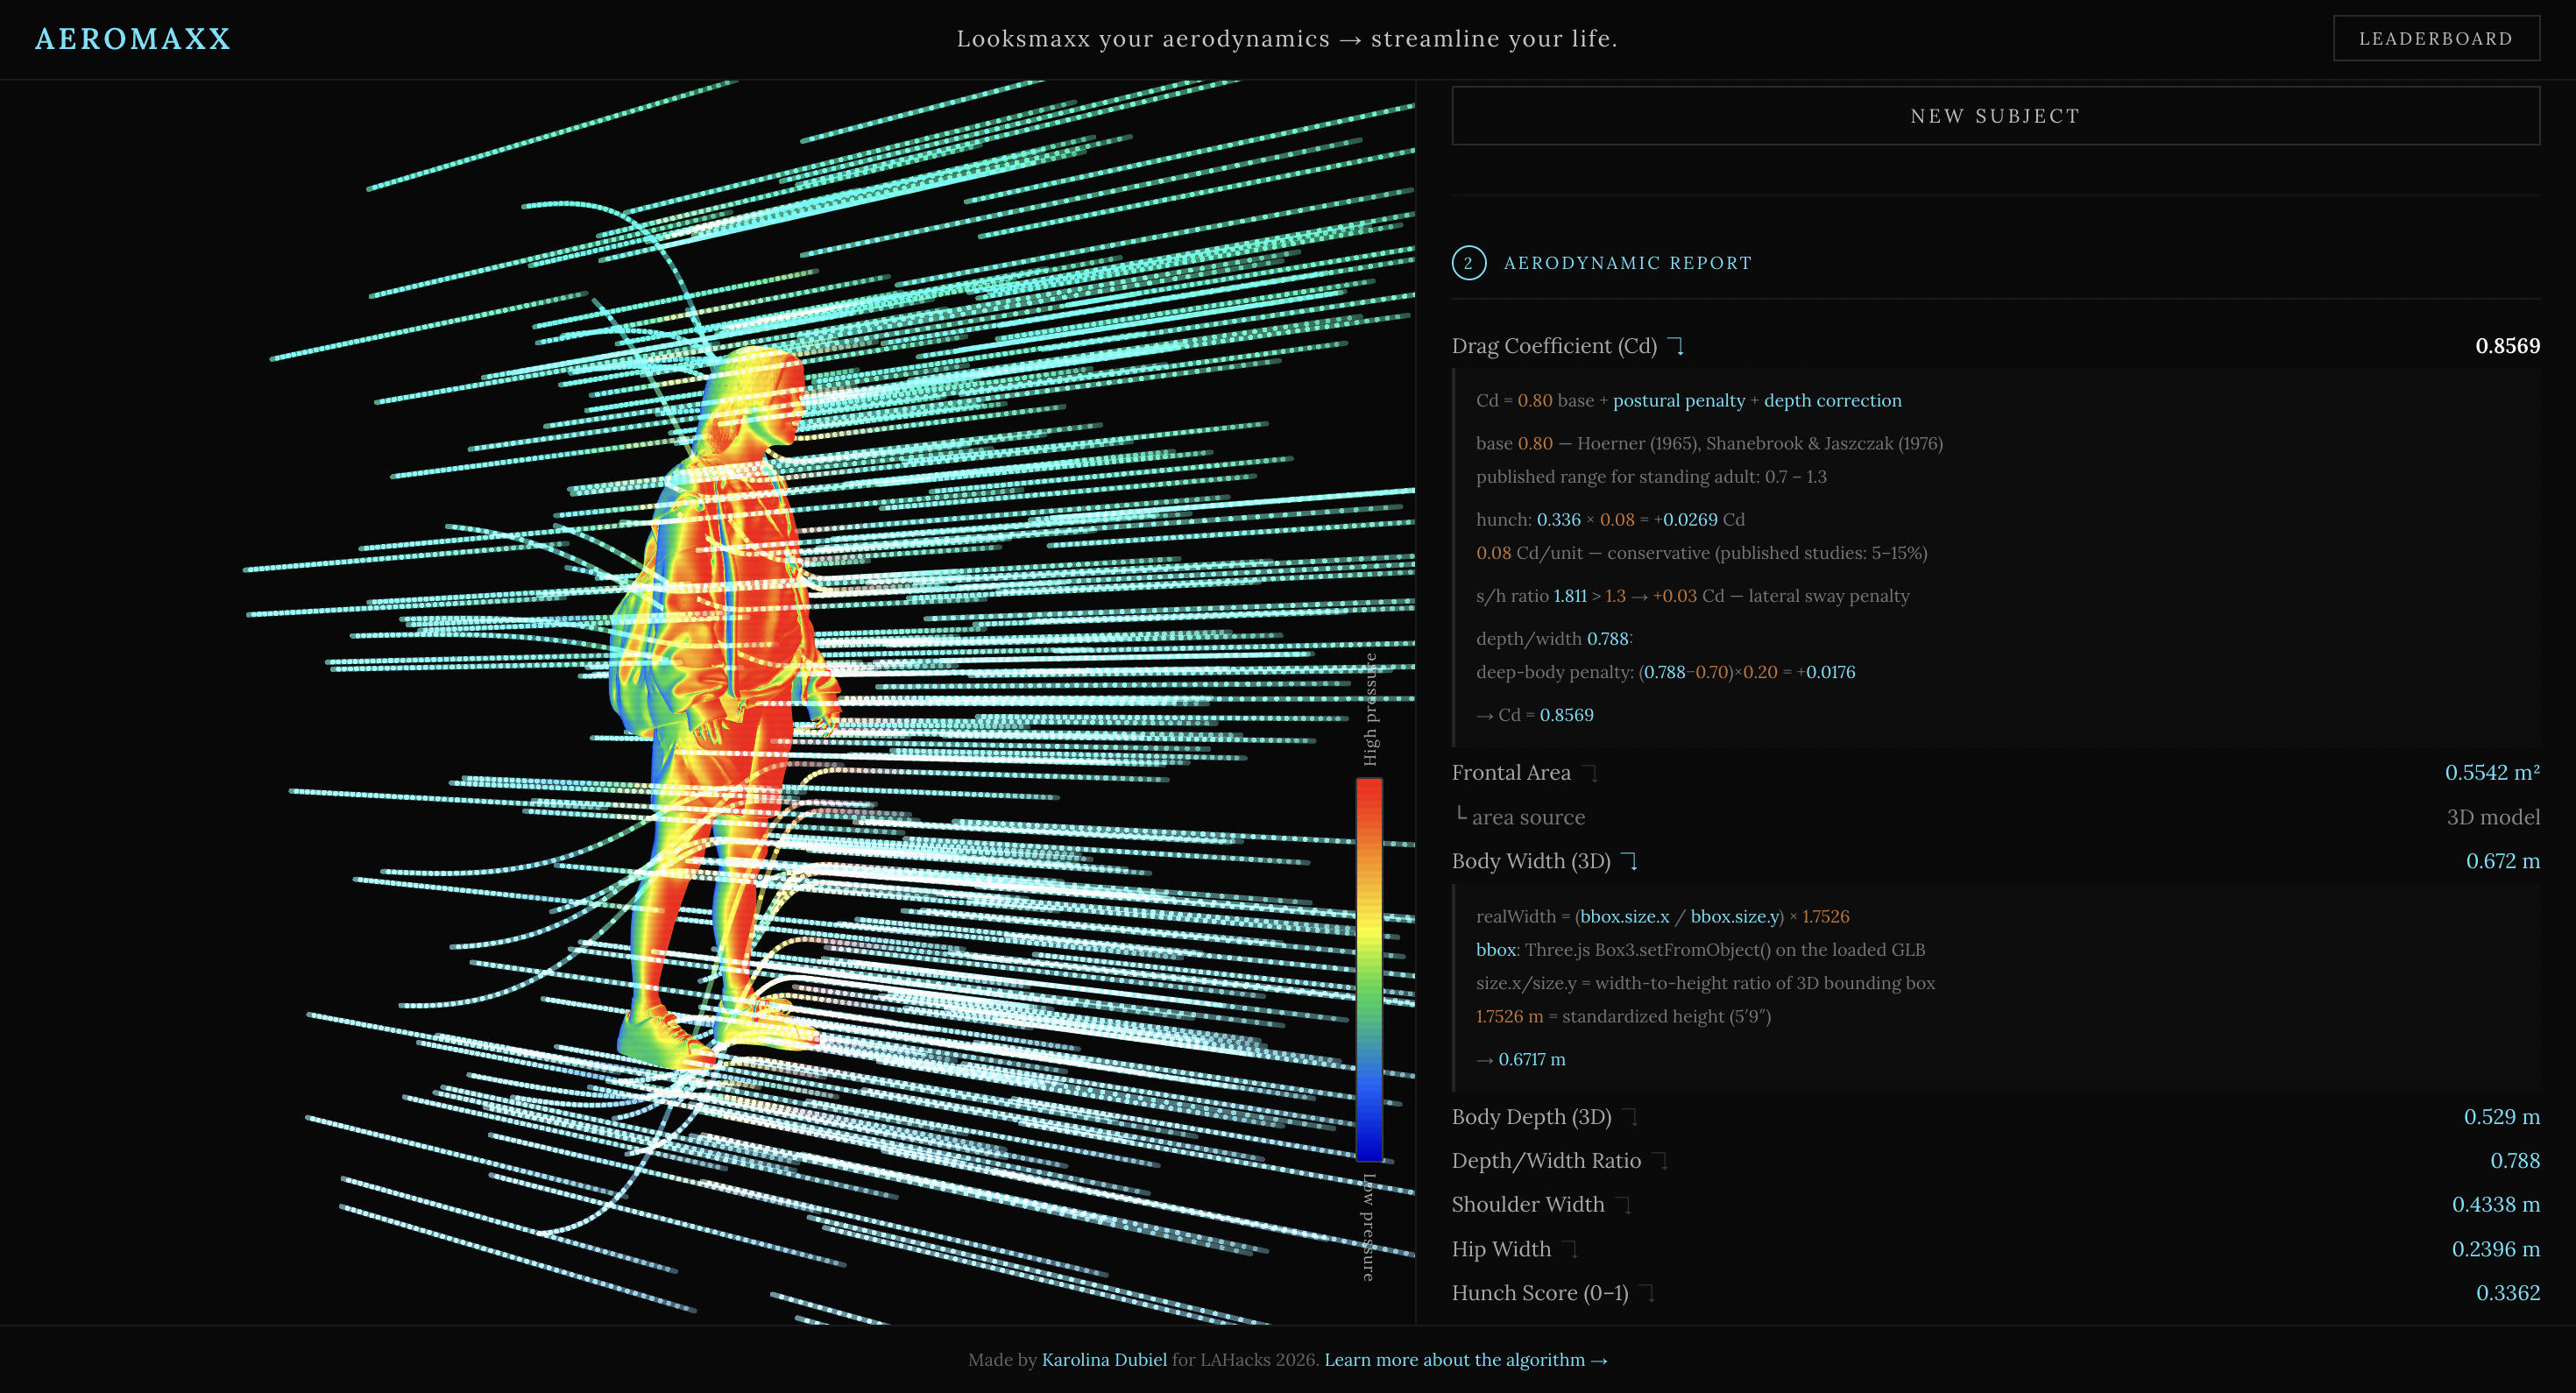Start a New Subject analysis
Viewport: 2576px width, 1393px height.
click(x=1995, y=116)
